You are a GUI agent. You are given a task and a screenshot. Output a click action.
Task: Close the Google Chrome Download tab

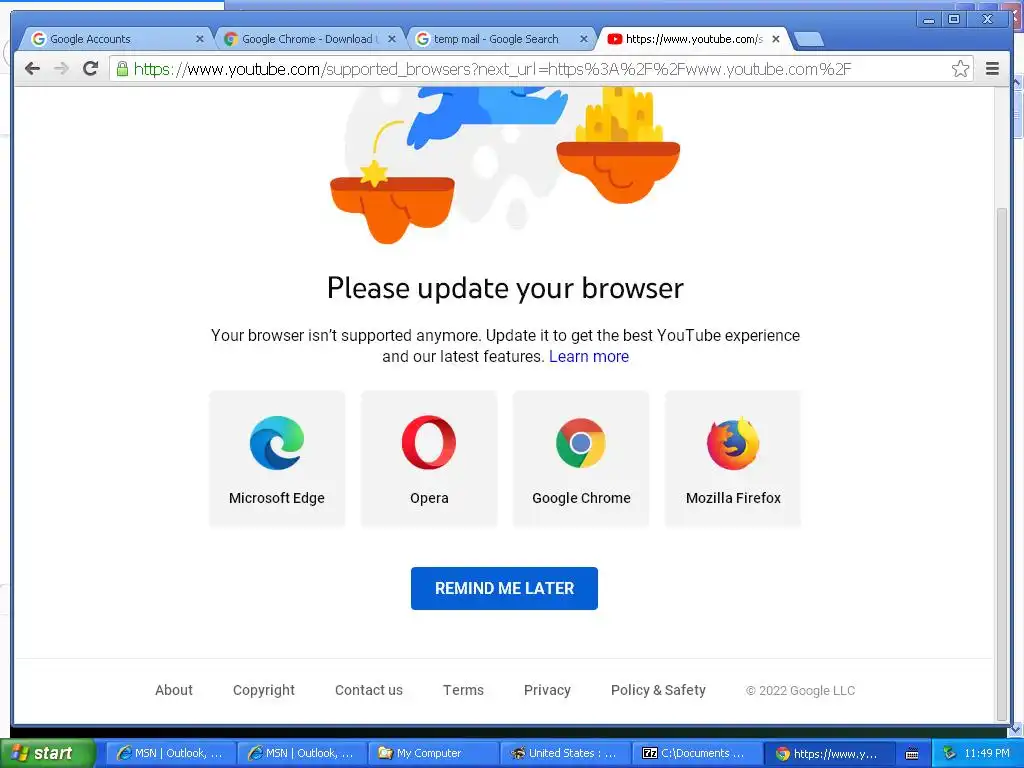click(392, 39)
